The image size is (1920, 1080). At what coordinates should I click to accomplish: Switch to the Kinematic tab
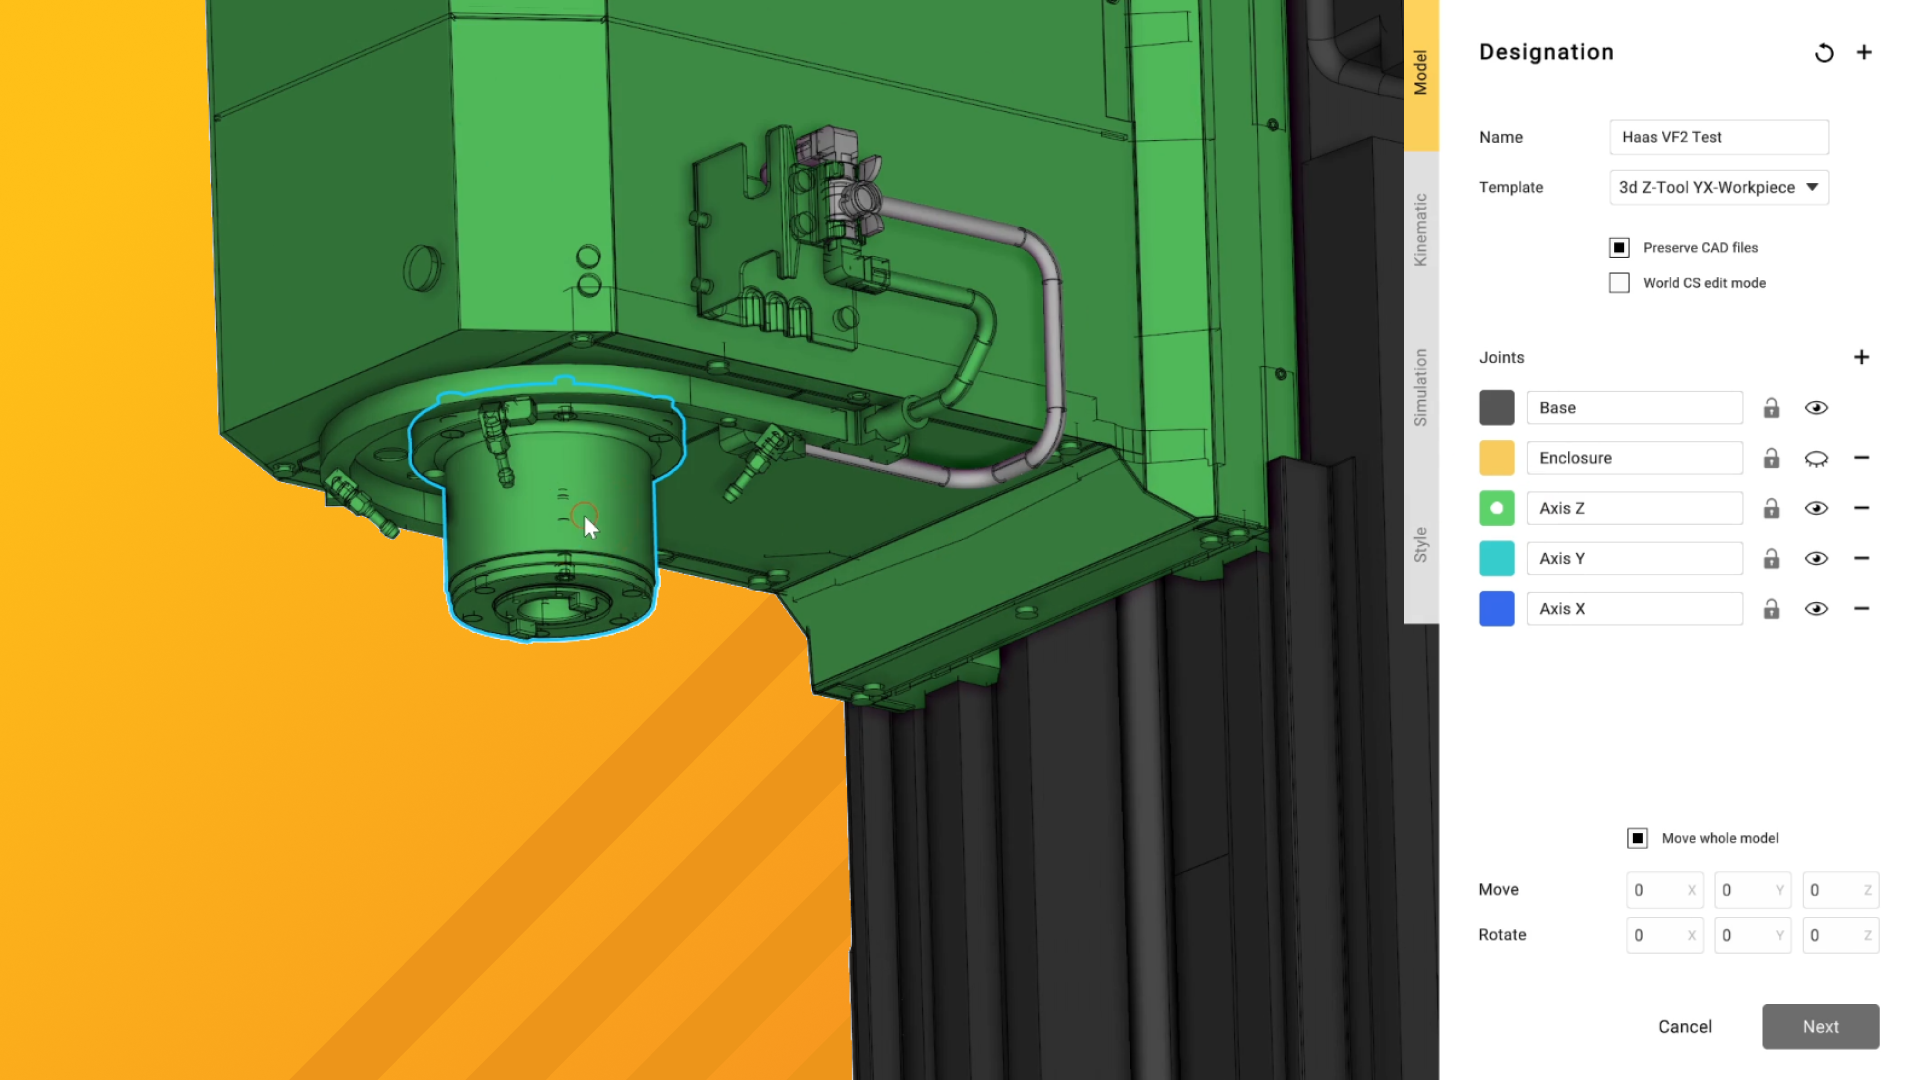tap(1420, 230)
